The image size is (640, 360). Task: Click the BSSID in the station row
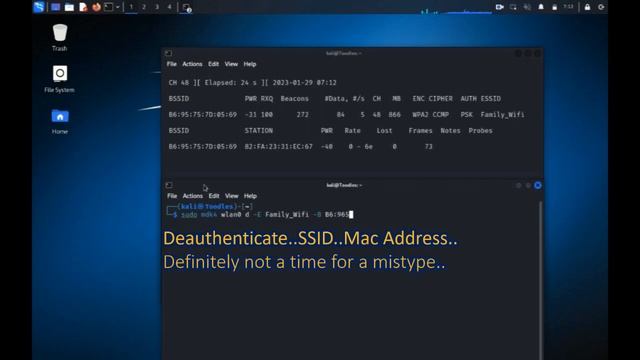click(x=202, y=147)
